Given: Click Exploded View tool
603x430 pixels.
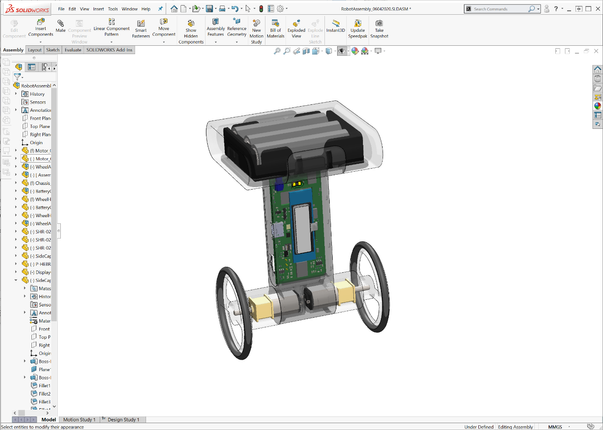Looking at the screenshot, I should [296, 29].
